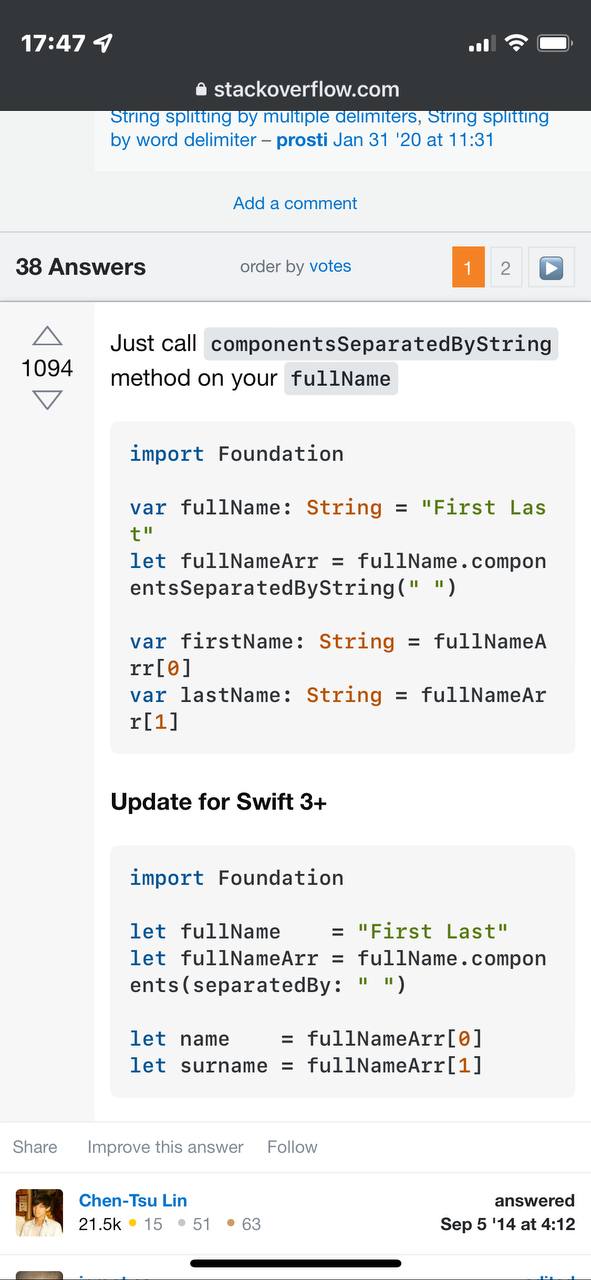The width and height of the screenshot is (591, 1280).
Task: Open prosti's user profile
Action: click(302, 140)
